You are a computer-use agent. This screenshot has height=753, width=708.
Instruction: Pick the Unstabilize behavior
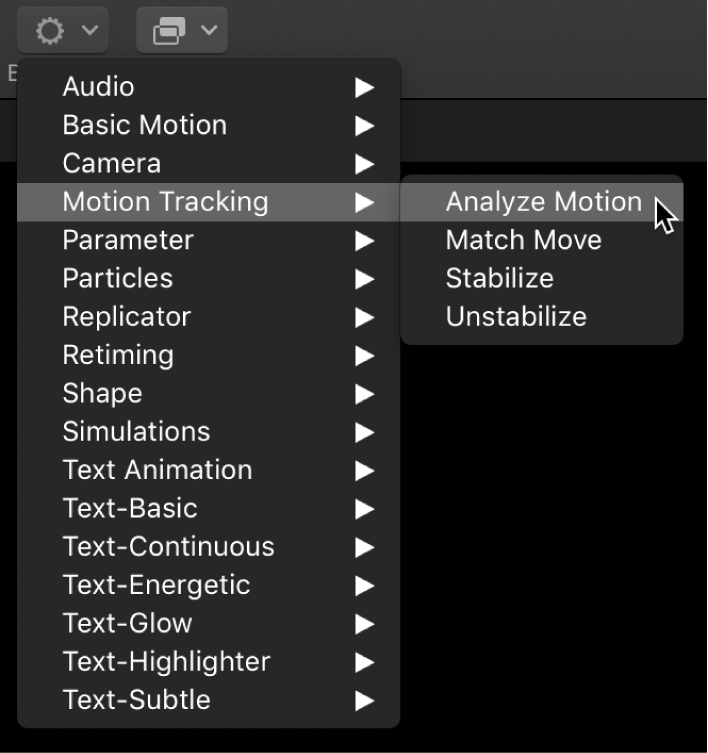coord(515,317)
